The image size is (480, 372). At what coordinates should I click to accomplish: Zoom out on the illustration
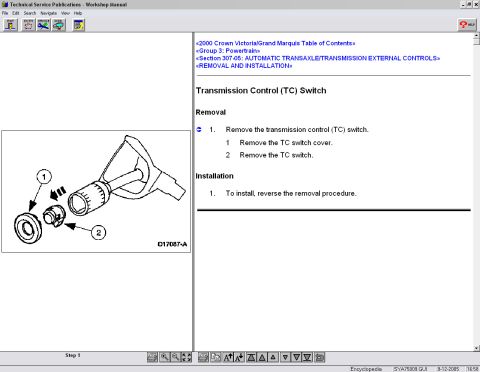pos(175,357)
